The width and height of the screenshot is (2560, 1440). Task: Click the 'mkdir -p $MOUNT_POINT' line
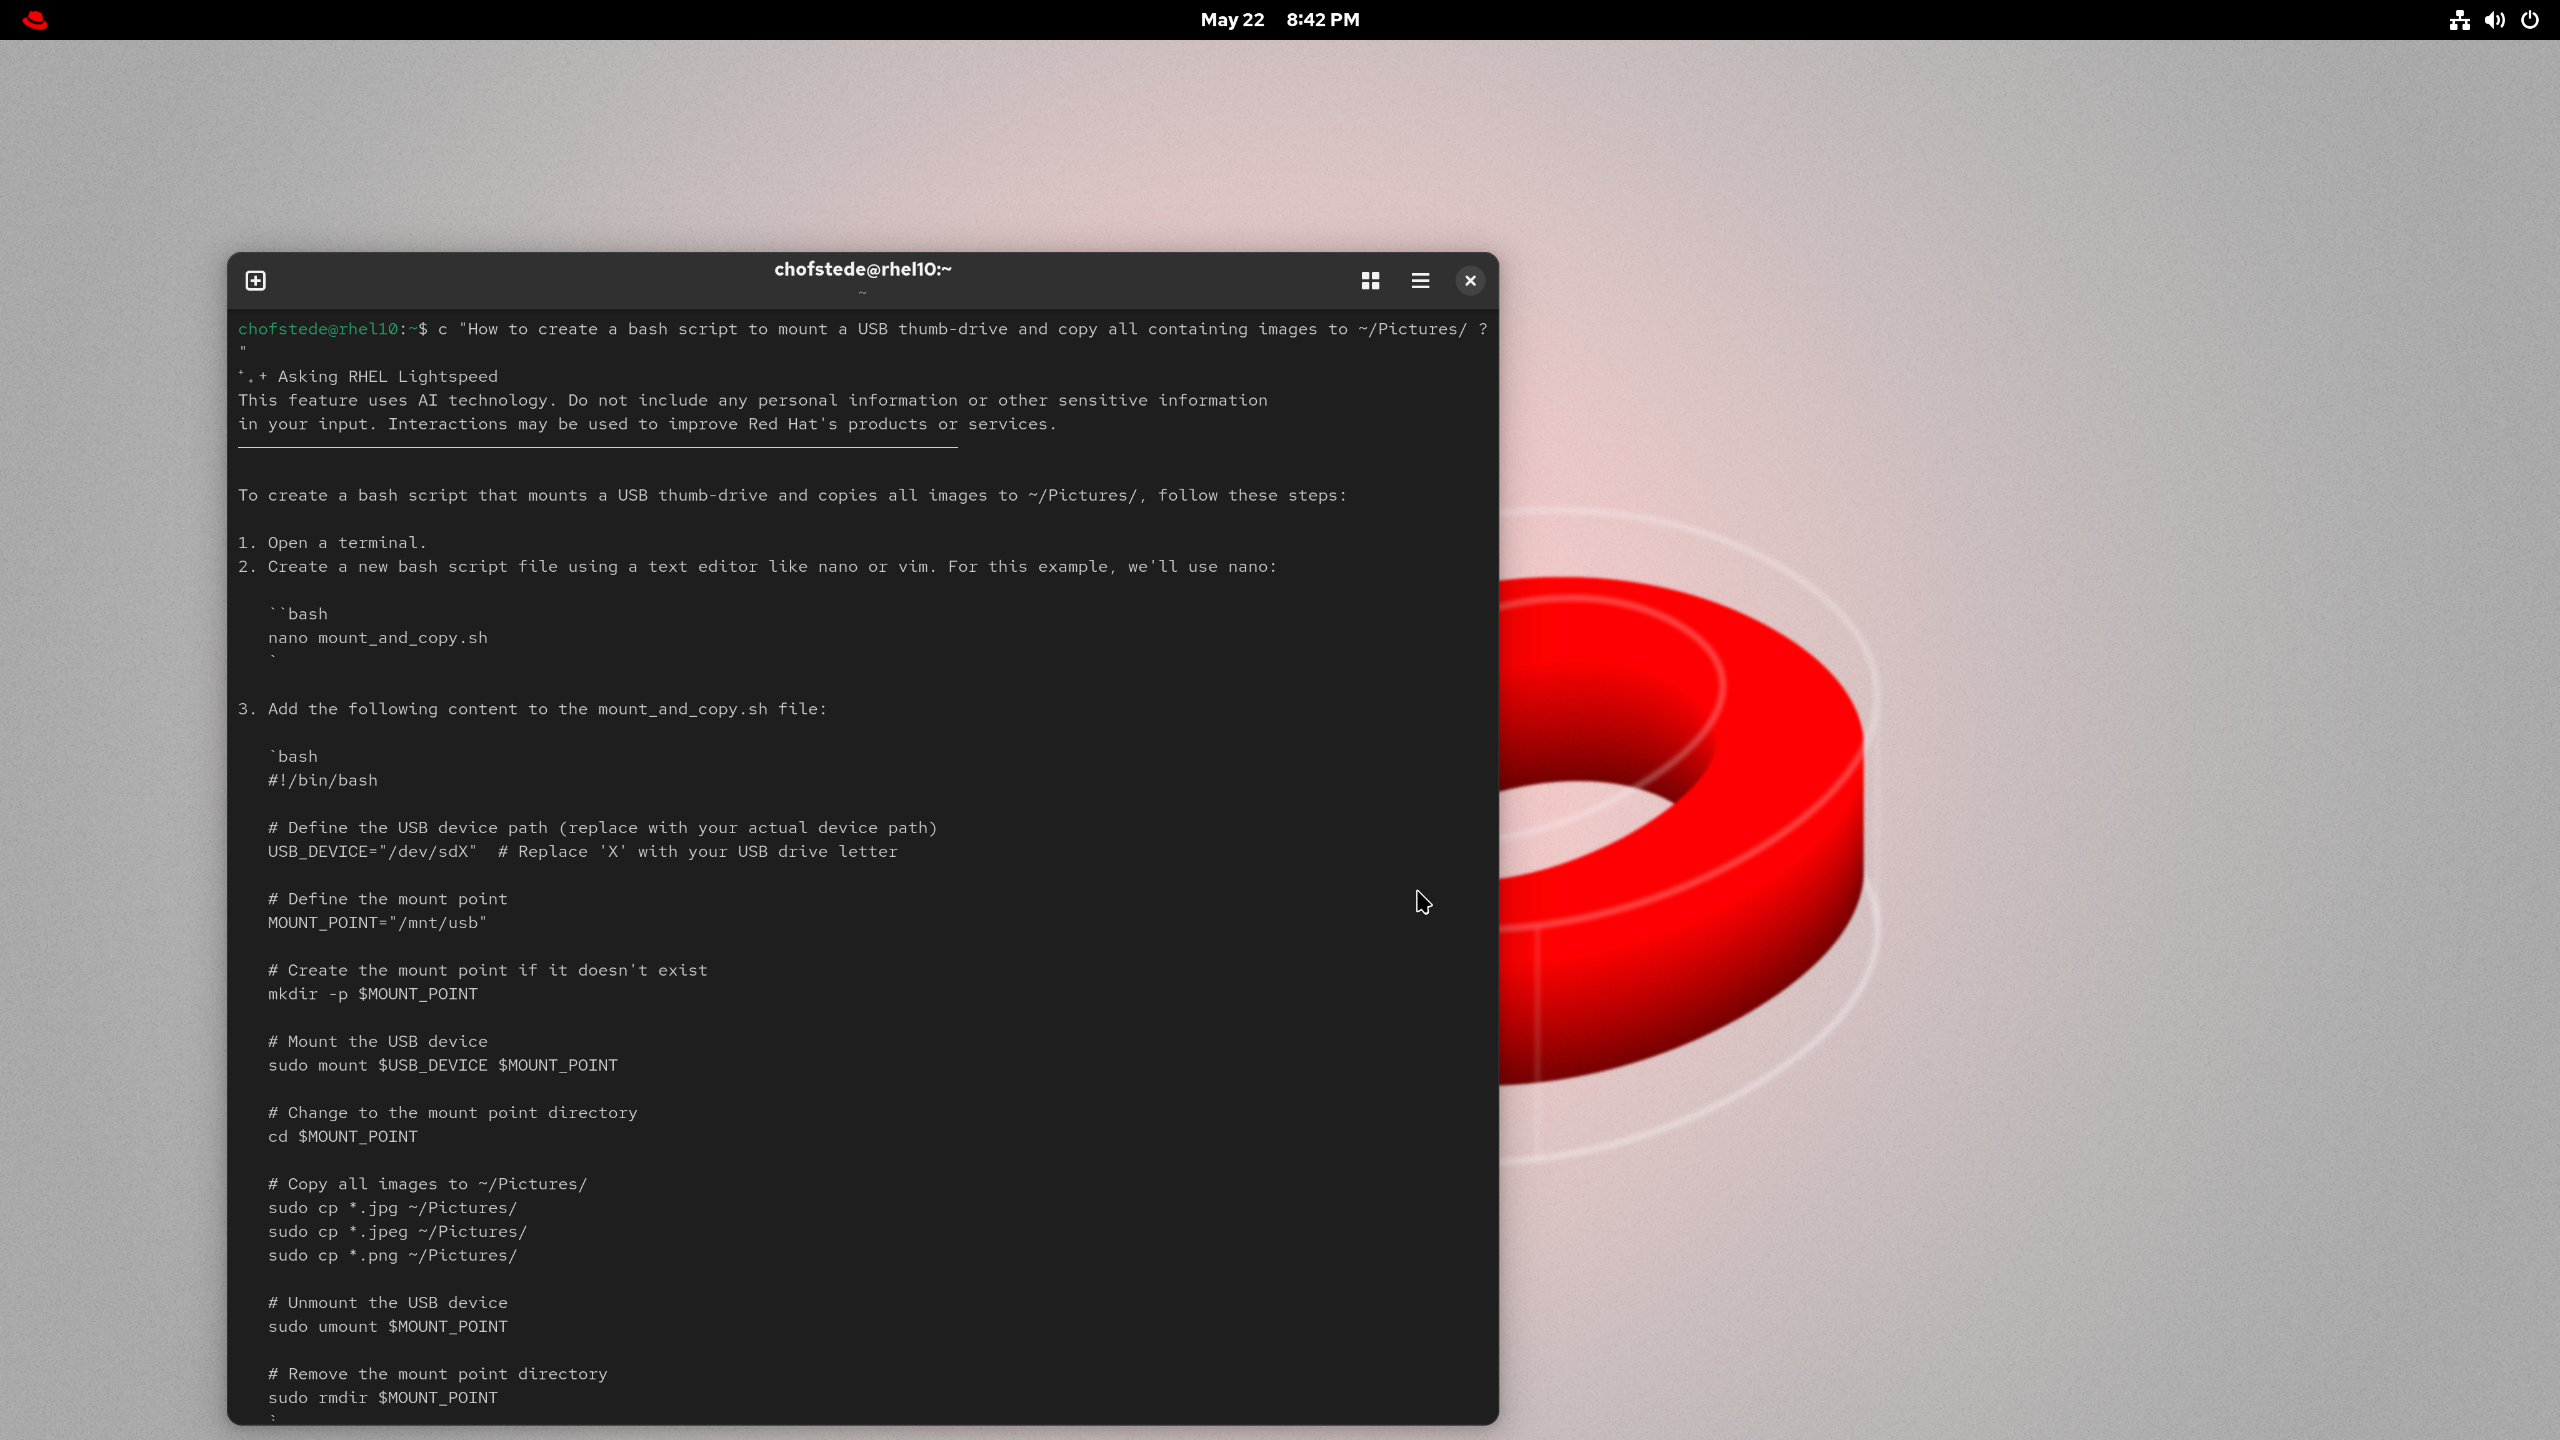coord(372,994)
